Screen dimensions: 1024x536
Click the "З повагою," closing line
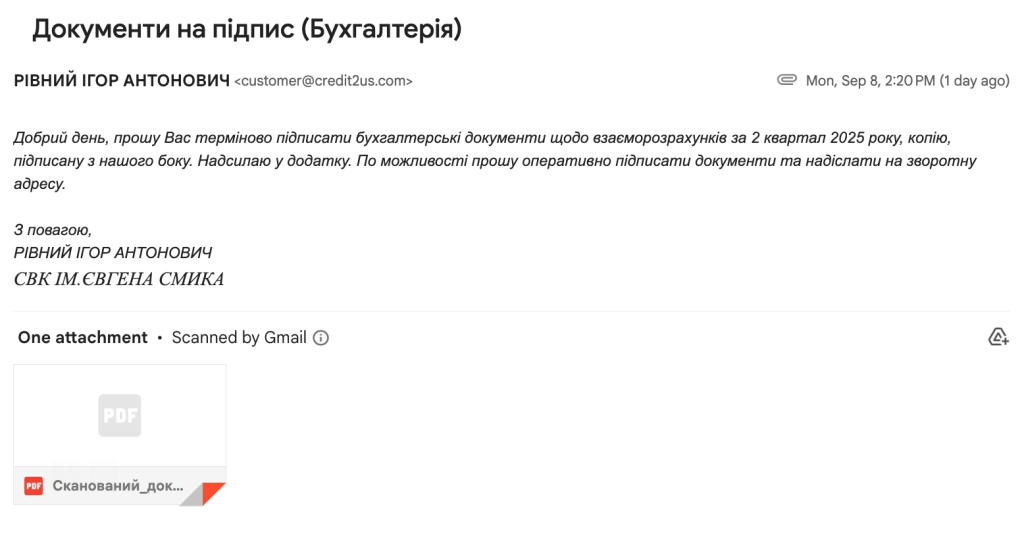click(53, 231)
